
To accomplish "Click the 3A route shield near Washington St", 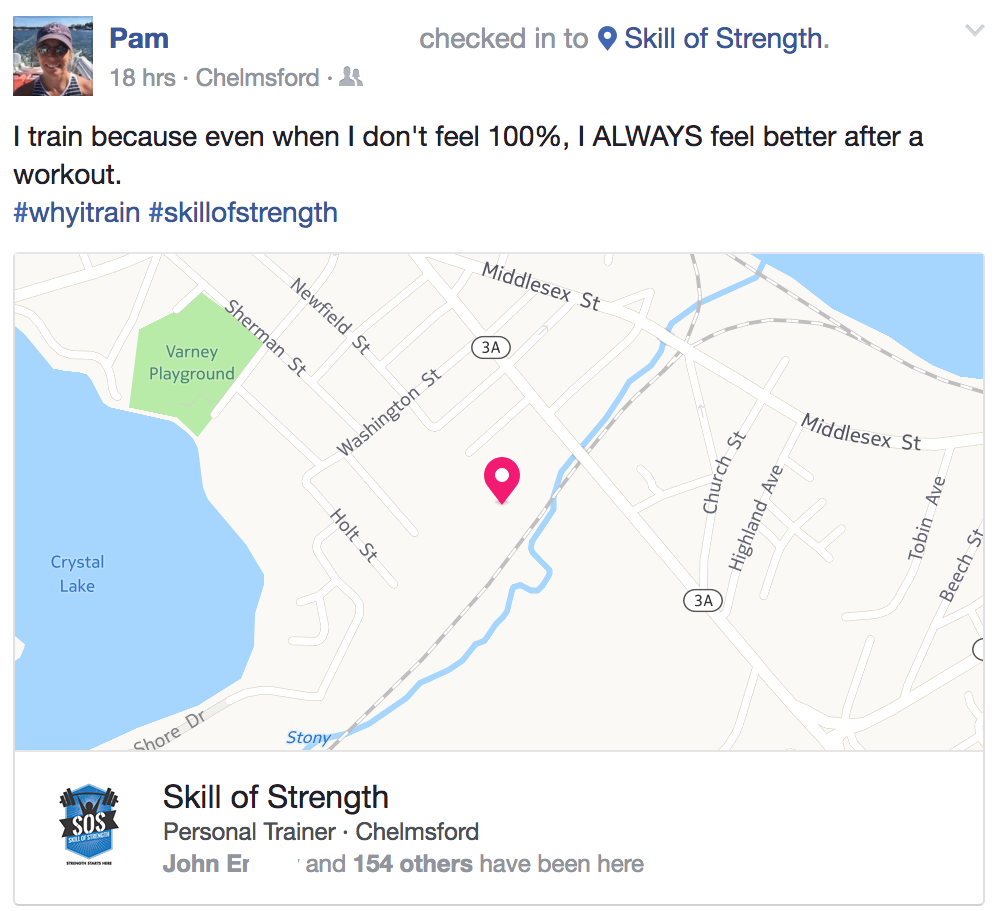I will point(491,347).
